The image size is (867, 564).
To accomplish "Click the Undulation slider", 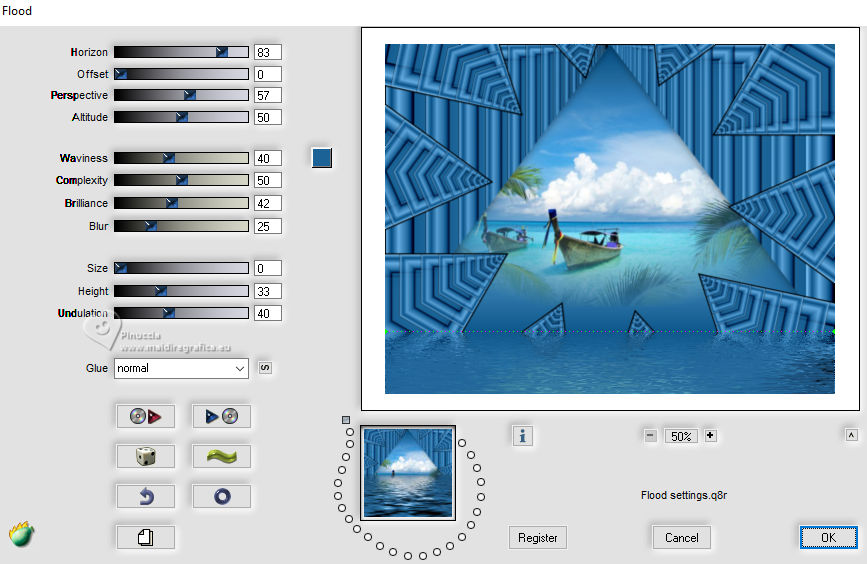I will click(x=181, y=313).
